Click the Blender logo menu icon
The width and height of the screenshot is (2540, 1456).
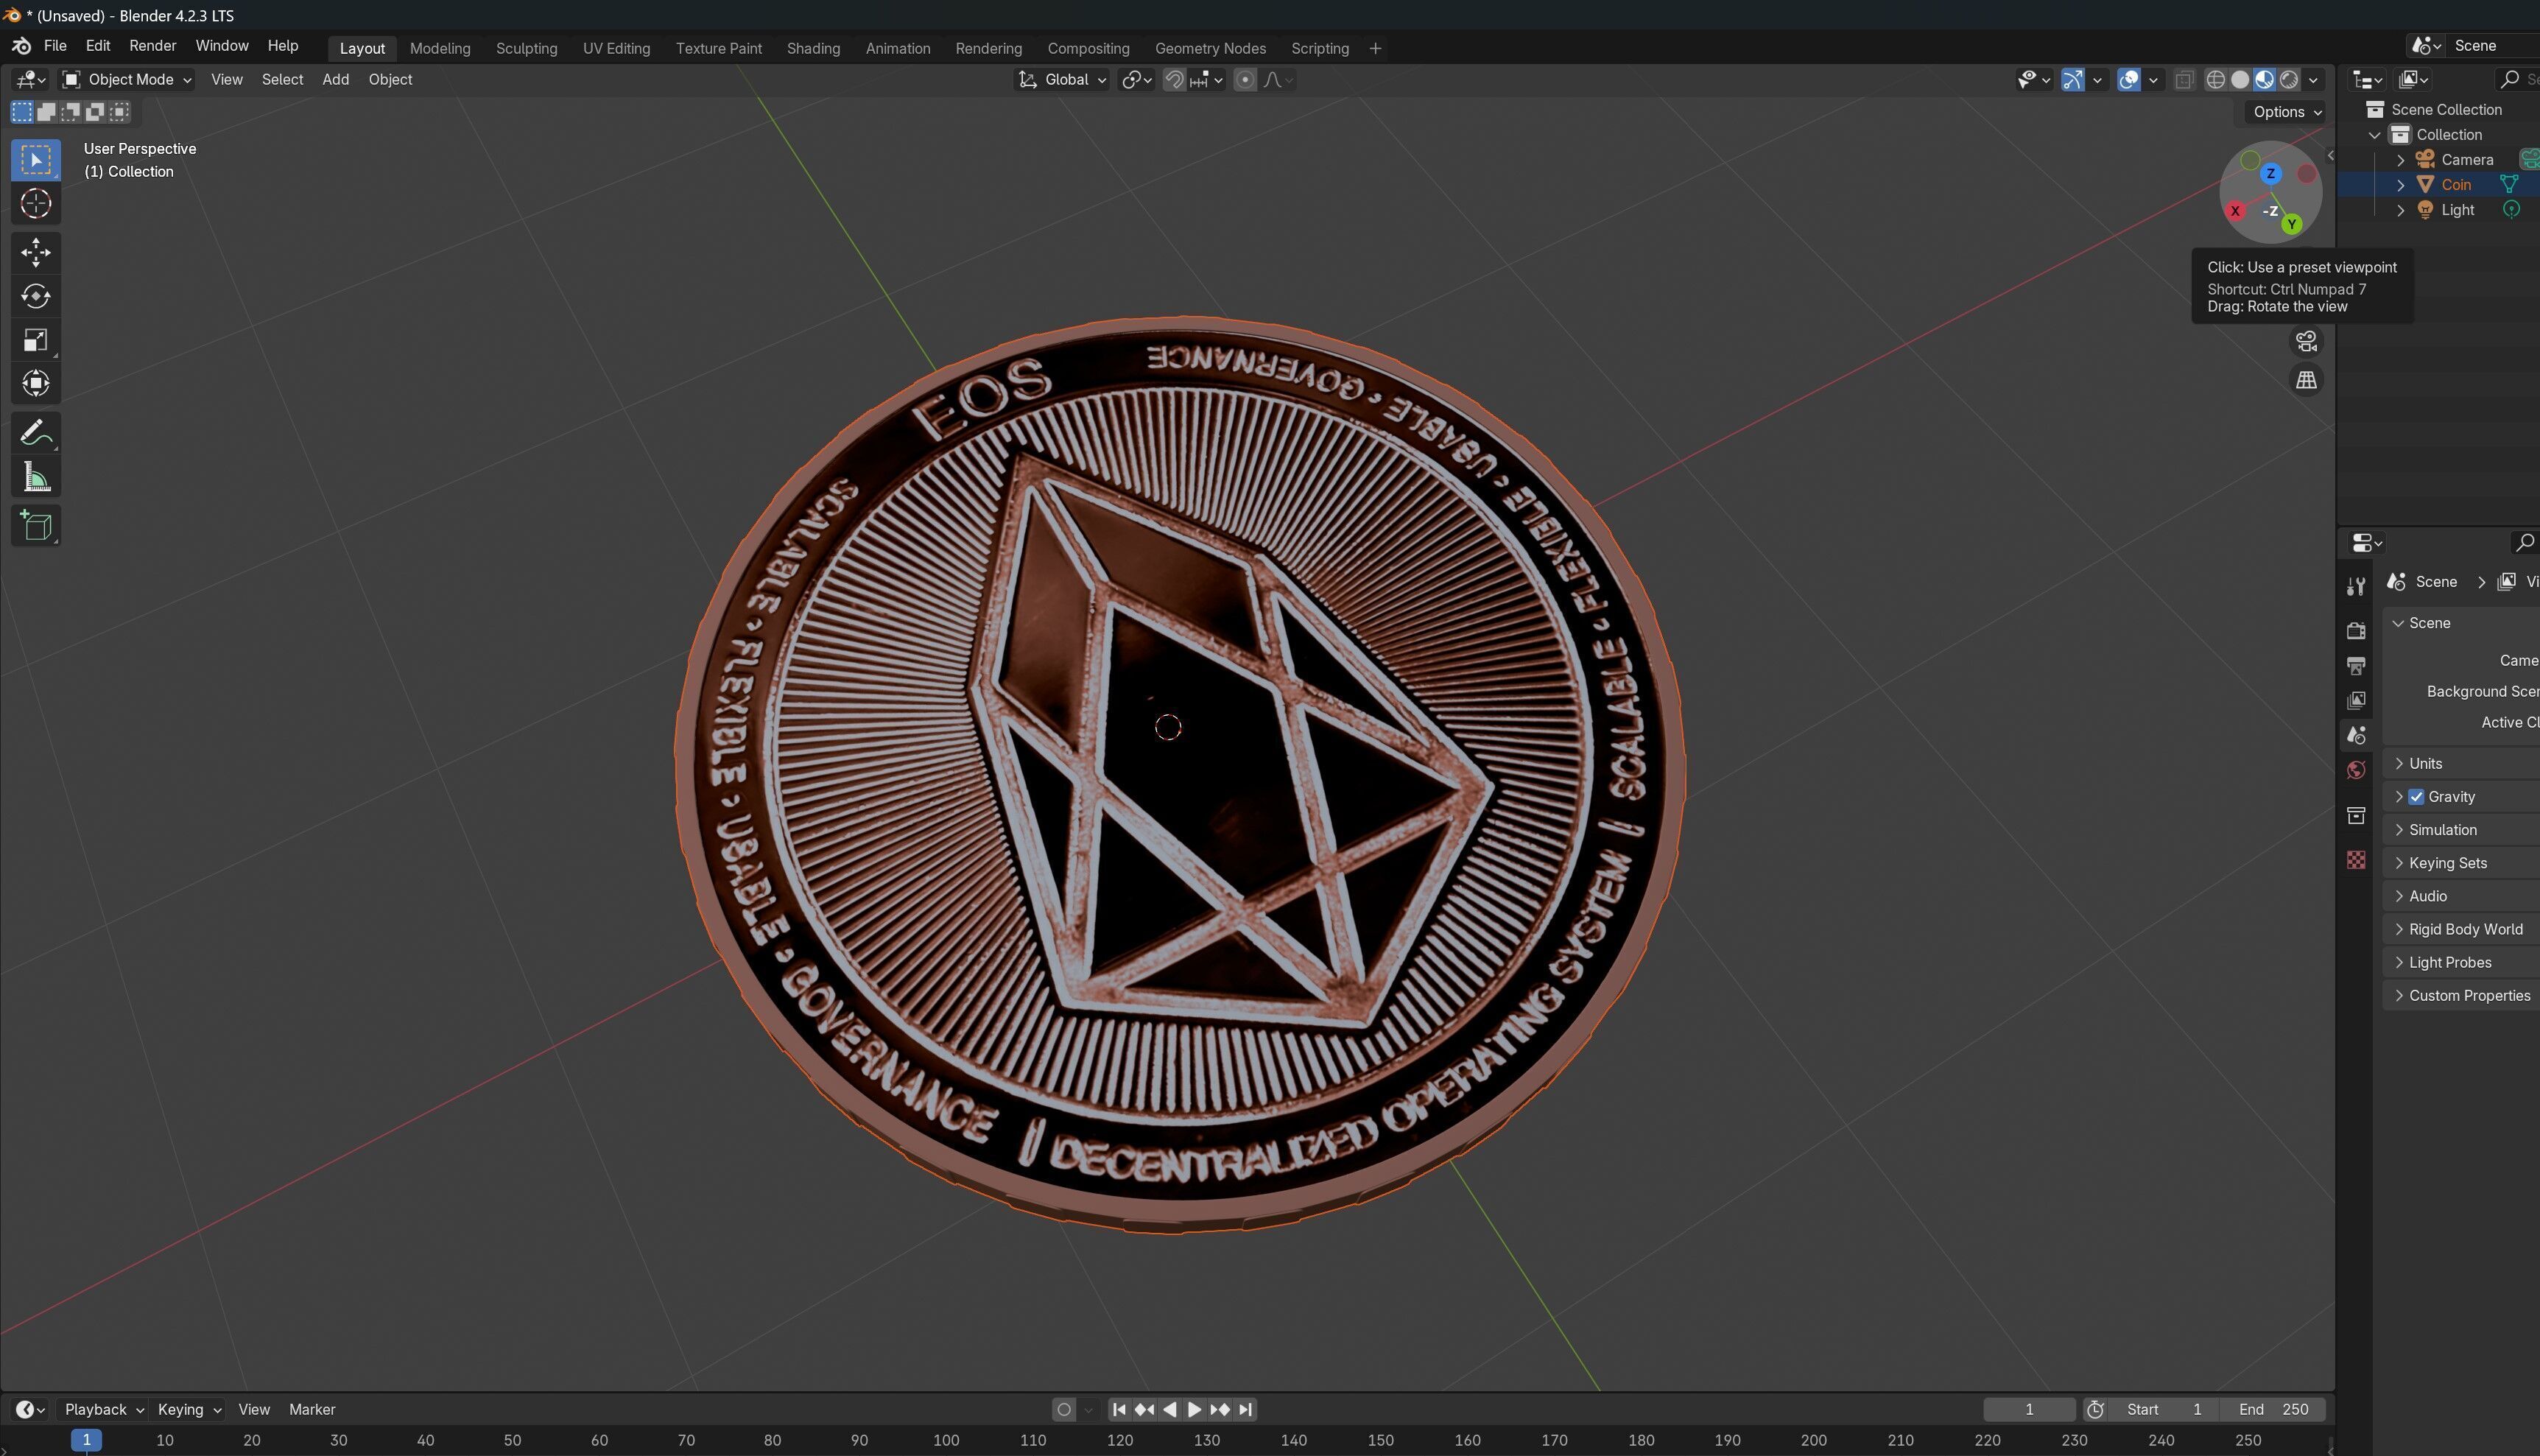(x=21, y=46)
